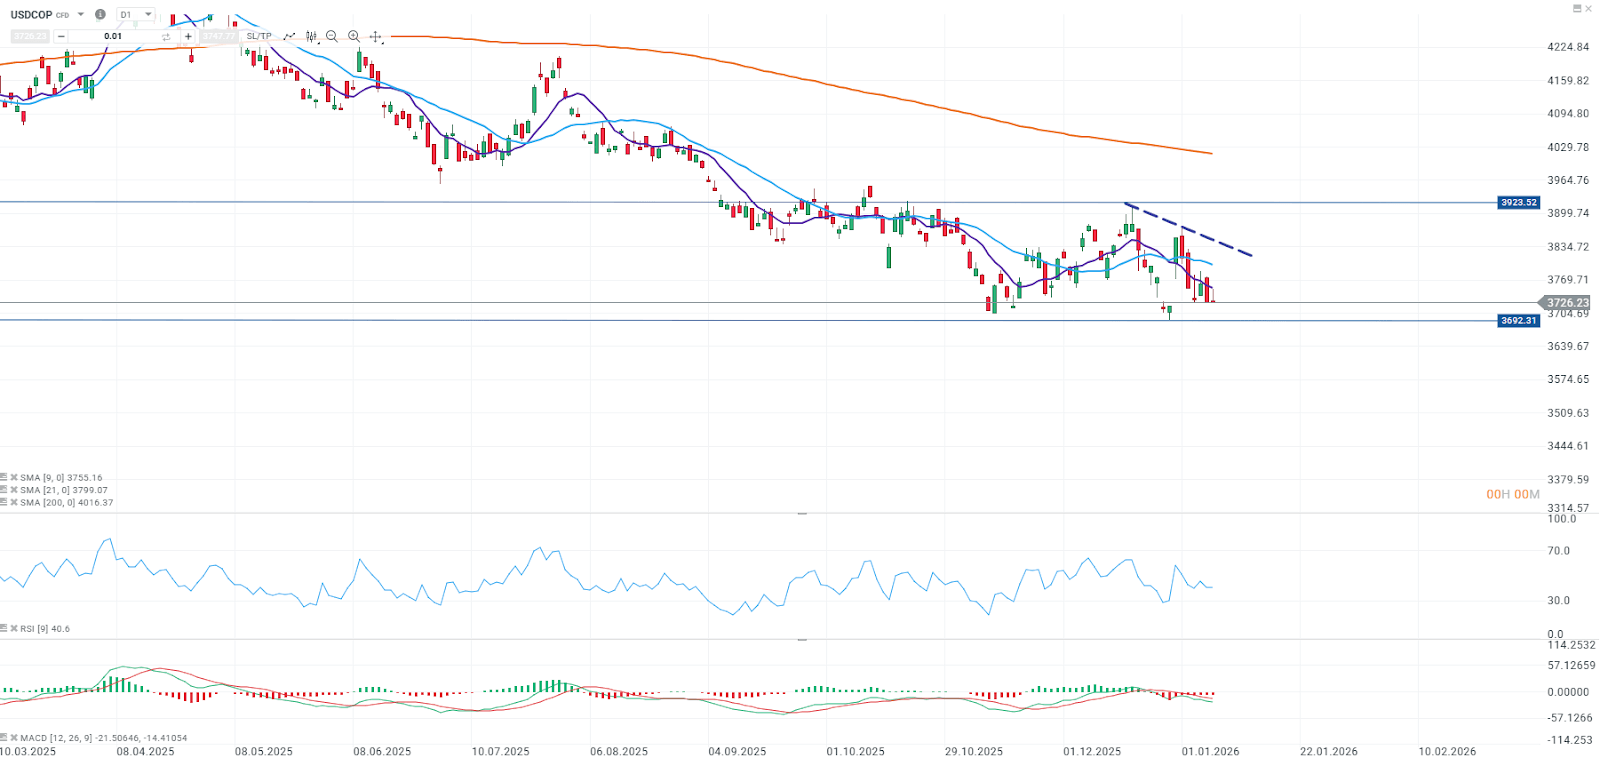This screenshot has height=766, width=1600.
Task: Click the buy price button 3747.77
Action: pos(218,36)
